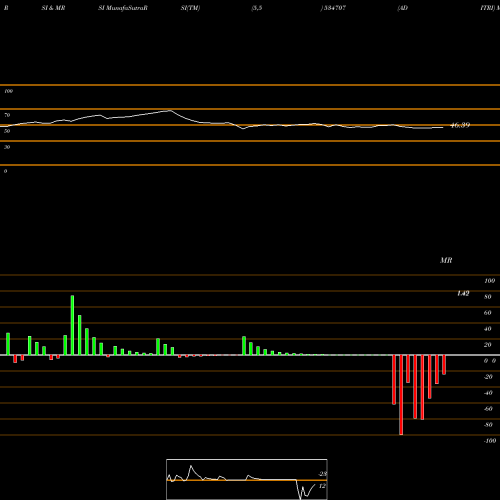The height and width of the screenshot is (500, 500).
Task: Click the RSI value label 46.39
Action: point(460,125)
